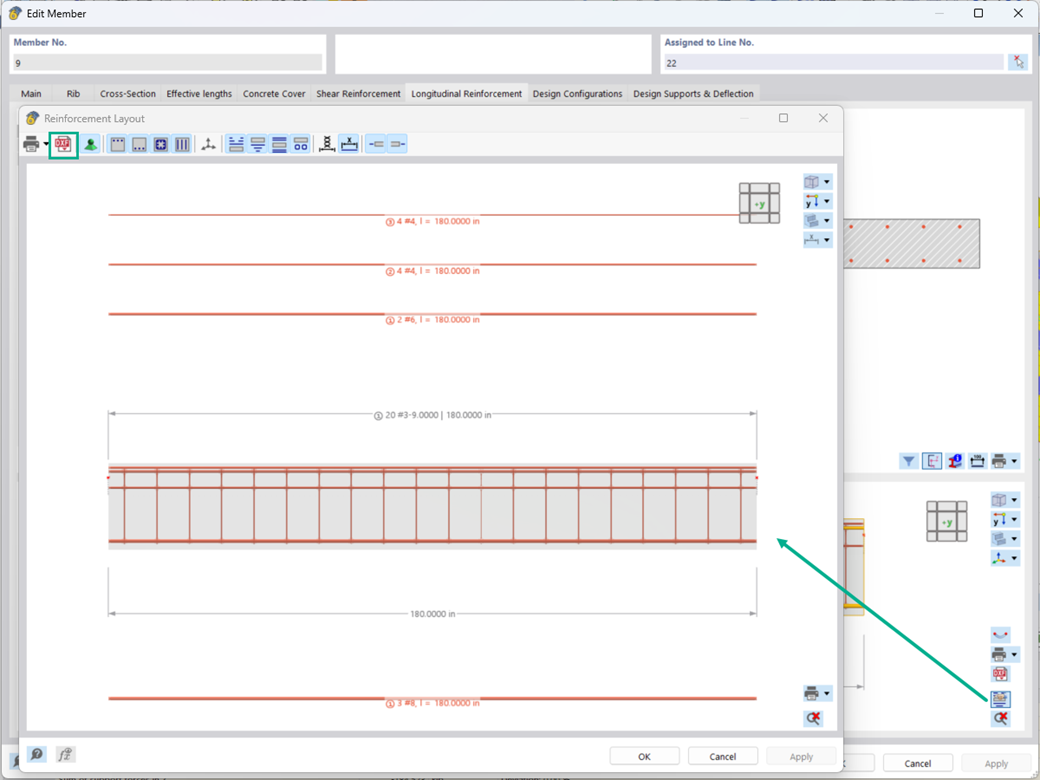Screen dimensions: 1040x780
Task: Open the magnifier search at dialog bottom
Action: pyautogui.click(x=36, y=754)
